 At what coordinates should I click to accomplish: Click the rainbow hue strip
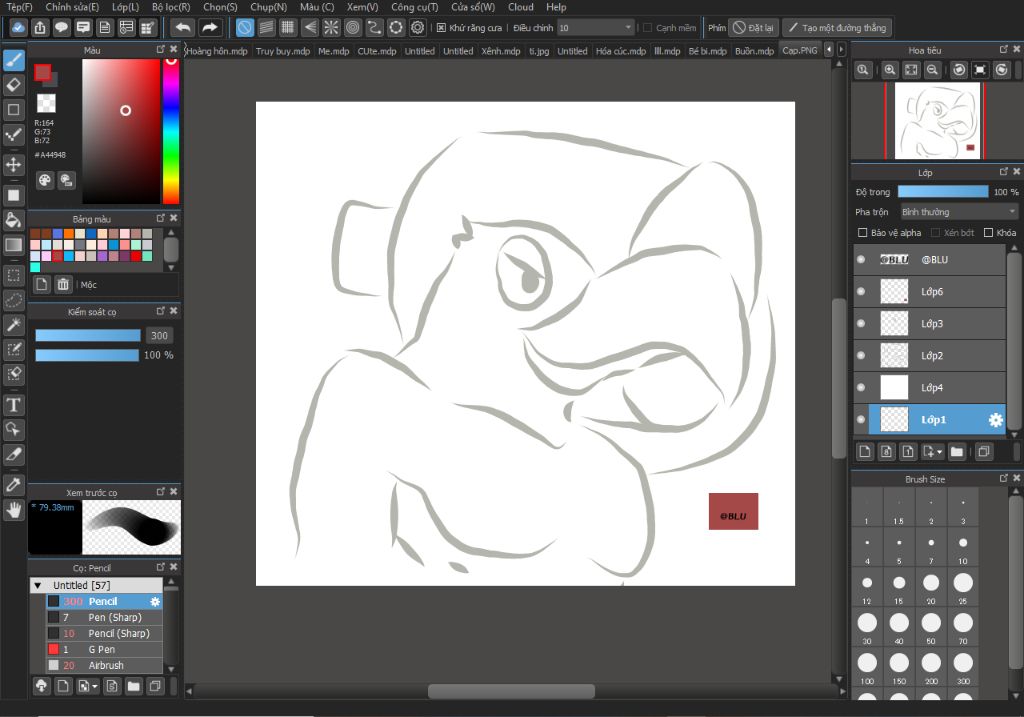coord(171,131)
